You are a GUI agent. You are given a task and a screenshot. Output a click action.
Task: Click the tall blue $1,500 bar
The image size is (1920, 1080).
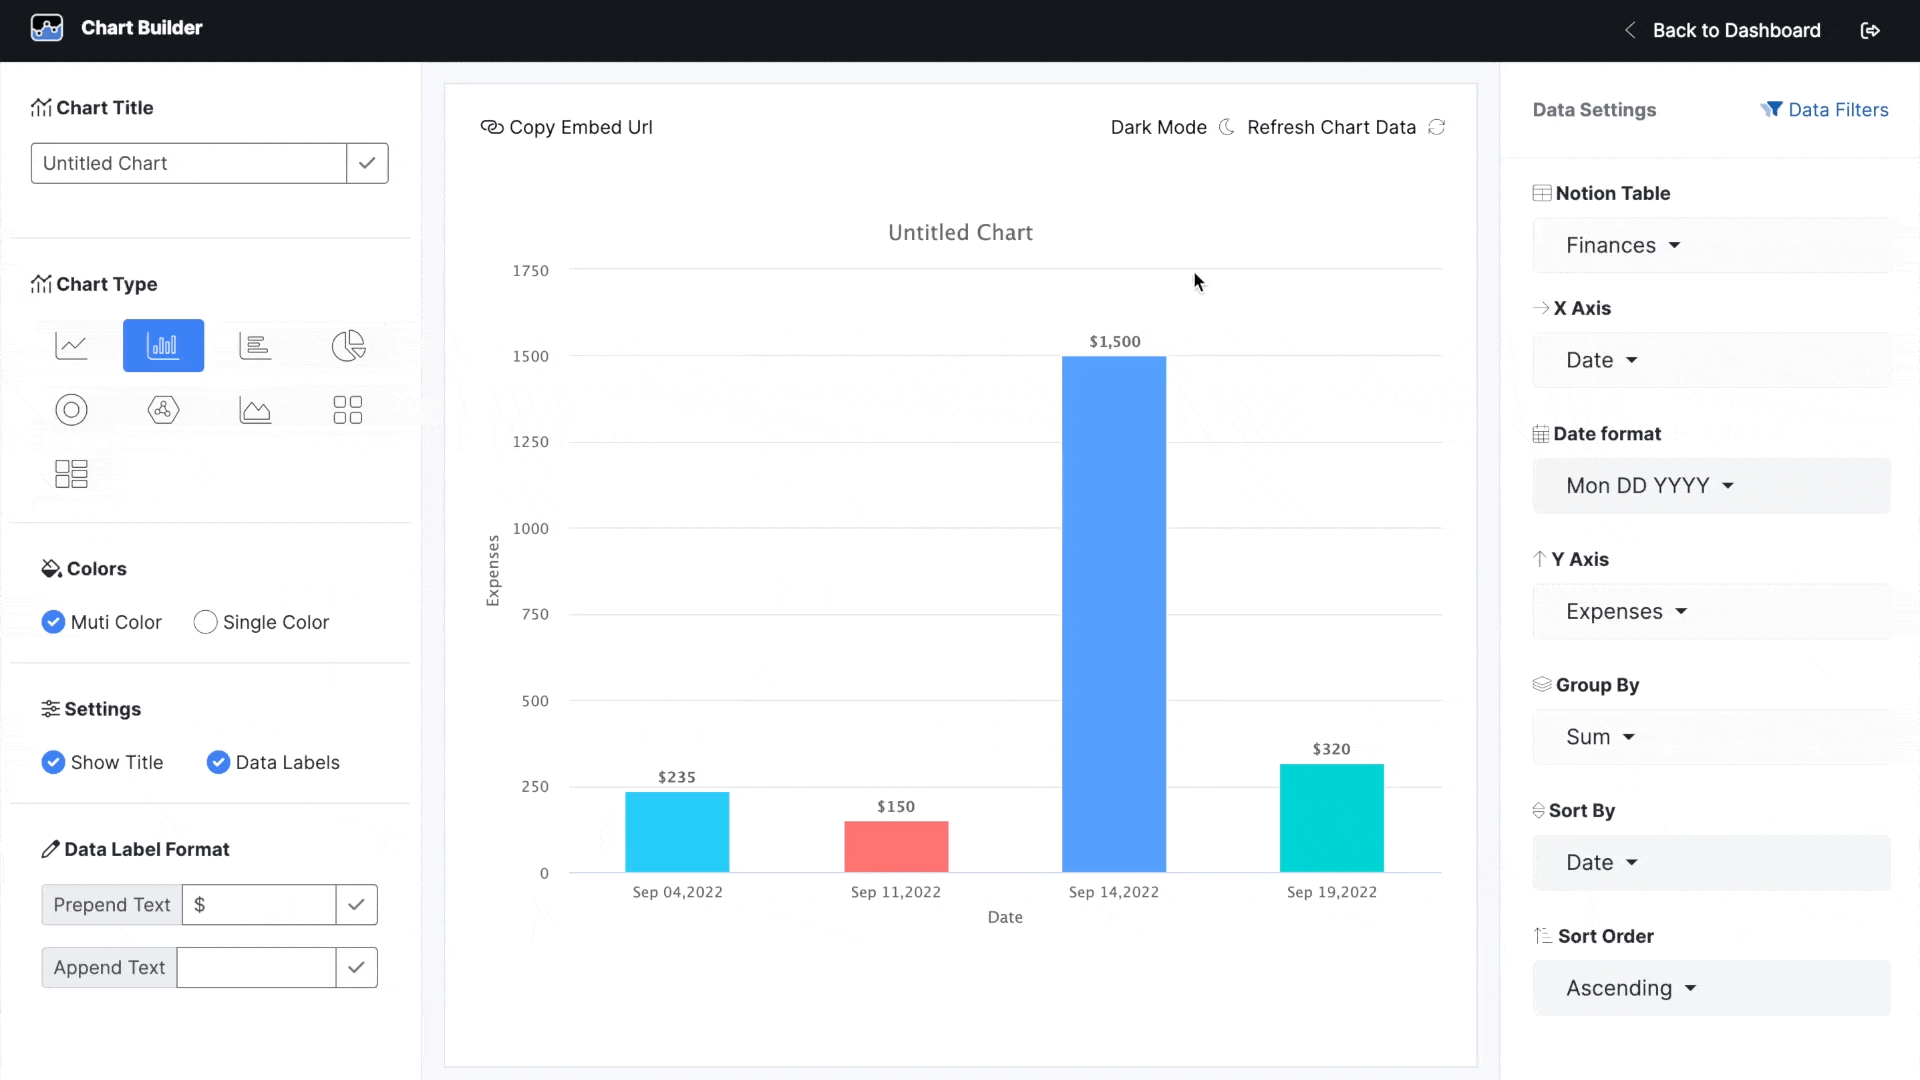point(1114,614)
